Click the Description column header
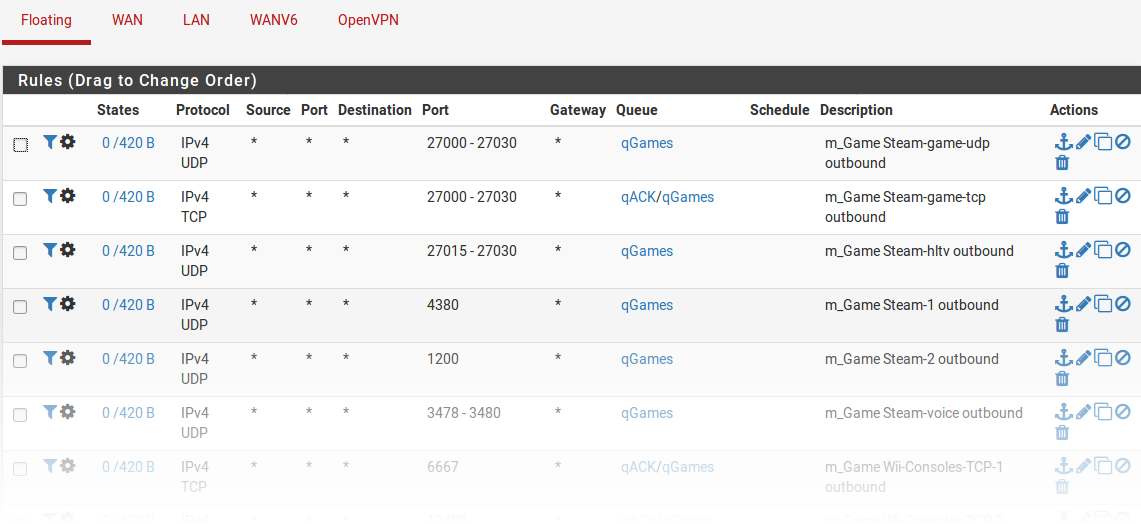 [856, 110]
